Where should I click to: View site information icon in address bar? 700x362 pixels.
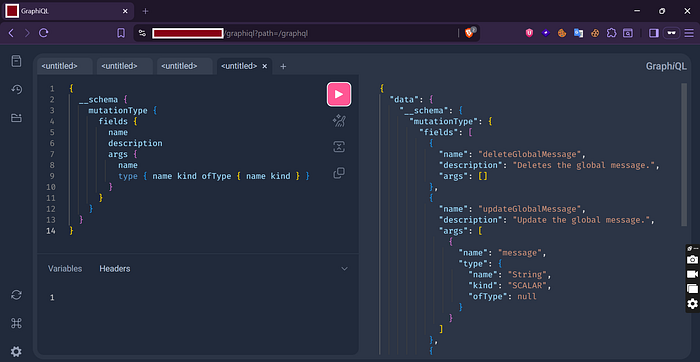[142, 33]
